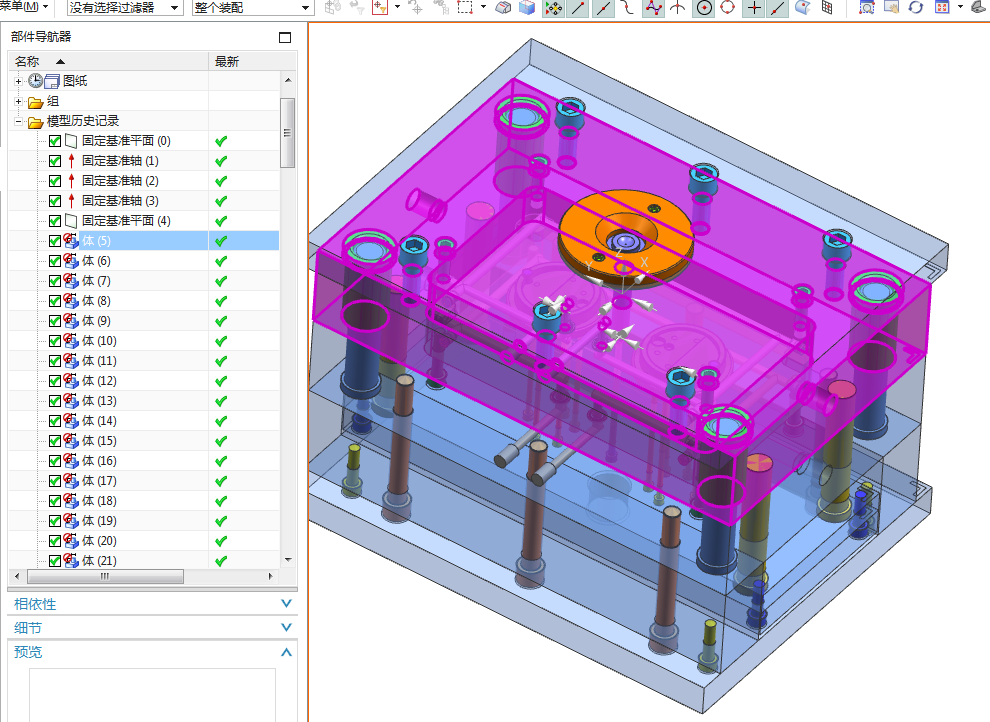Screen dimensions: 990x722
Task: Toggle the midpoint snap icon
Action: point(603,8)
